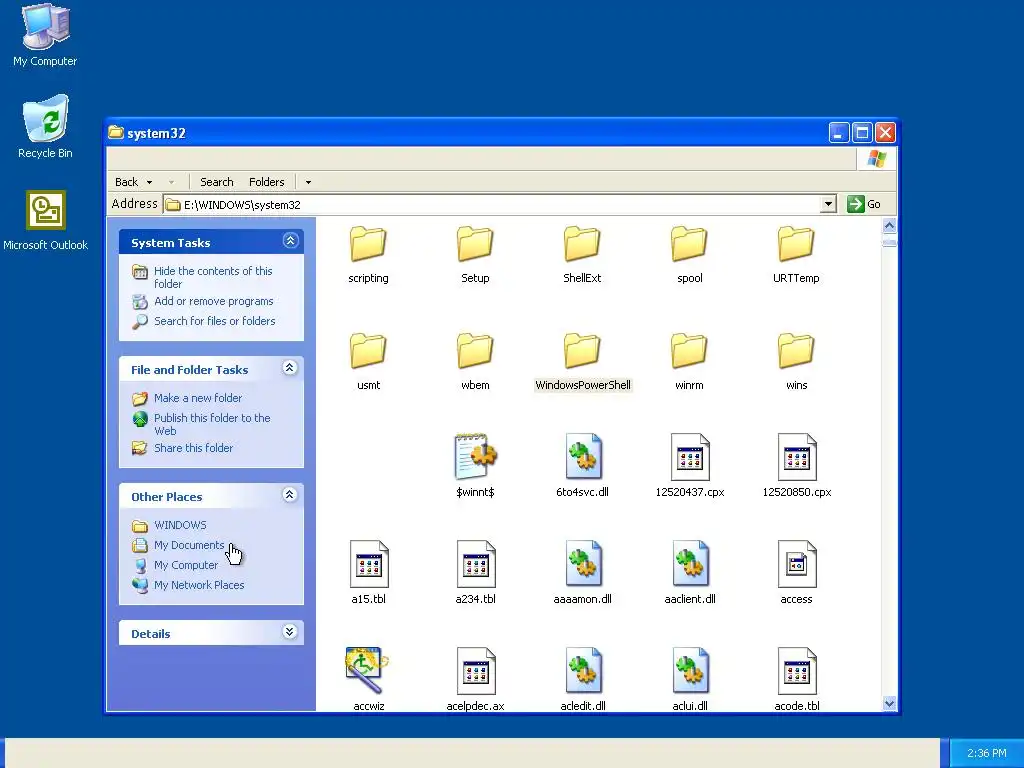Screen dimensions: 1024x768
Task: Collapse the System Tasks panel
Action: (291, 241)
